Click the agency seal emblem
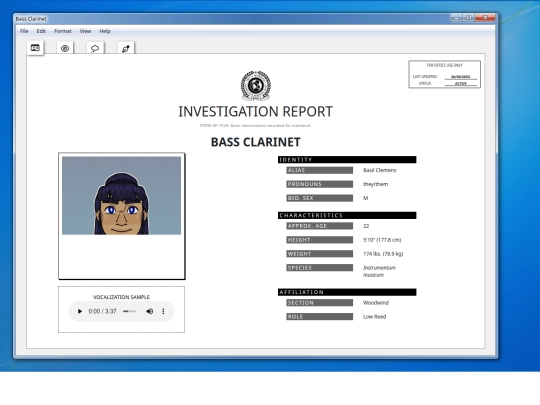540x405 pixels. pyautogui.click(x=256, y=85)
